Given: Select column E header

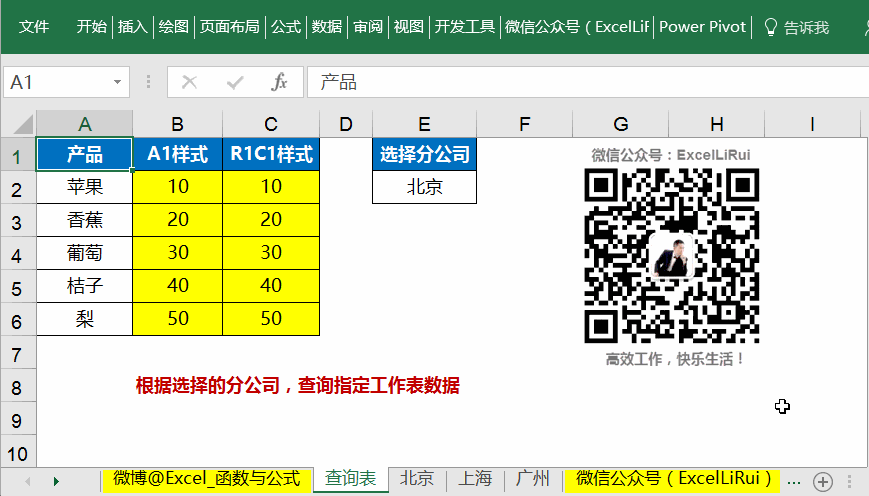Looking at the screenshot, I should tap(425, 124).
